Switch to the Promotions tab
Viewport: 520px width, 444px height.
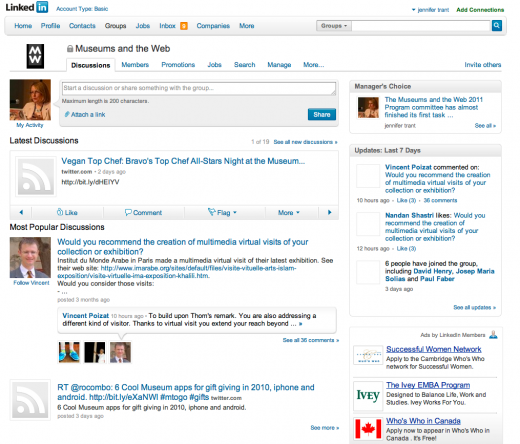pyautogui.click(x=178, y=65)
